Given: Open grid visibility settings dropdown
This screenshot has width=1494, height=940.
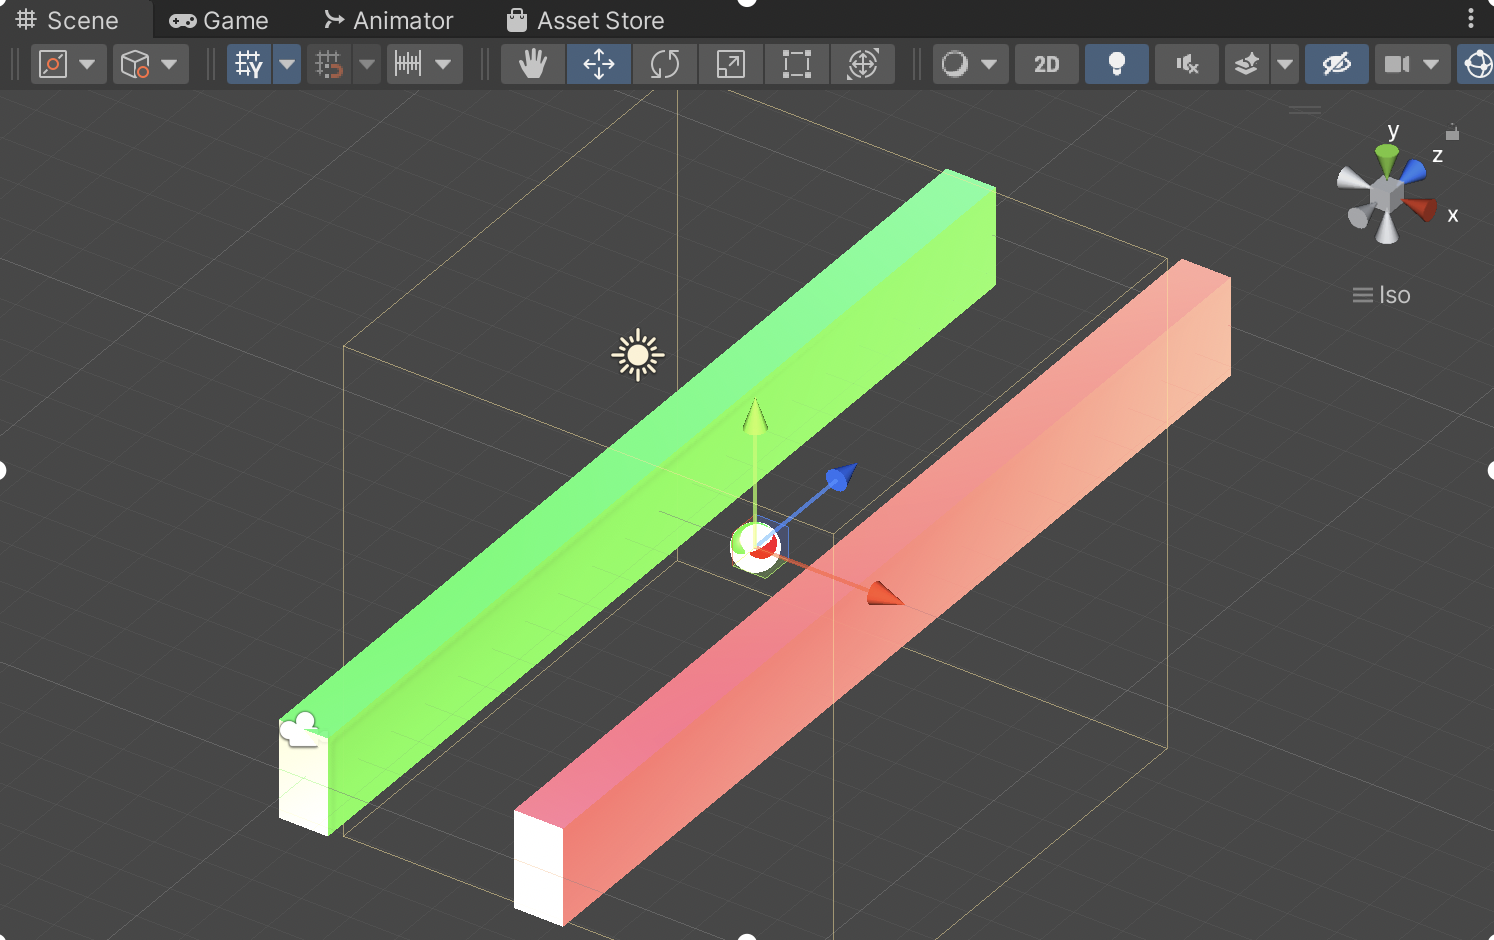Looking at the screenshot, I should (x=287, y=65).
